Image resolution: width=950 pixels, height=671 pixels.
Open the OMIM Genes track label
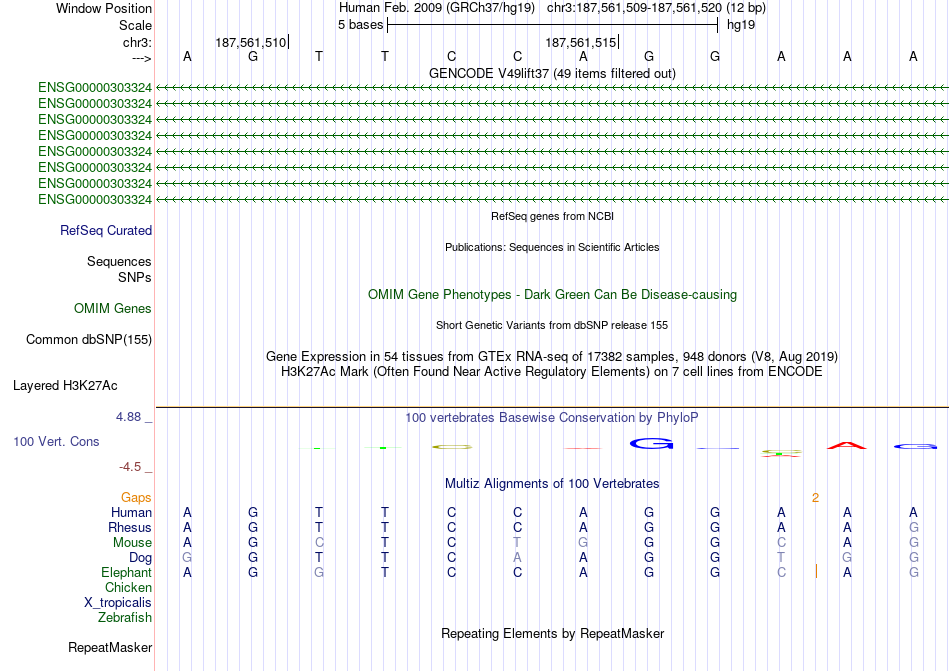pos(113,309)
